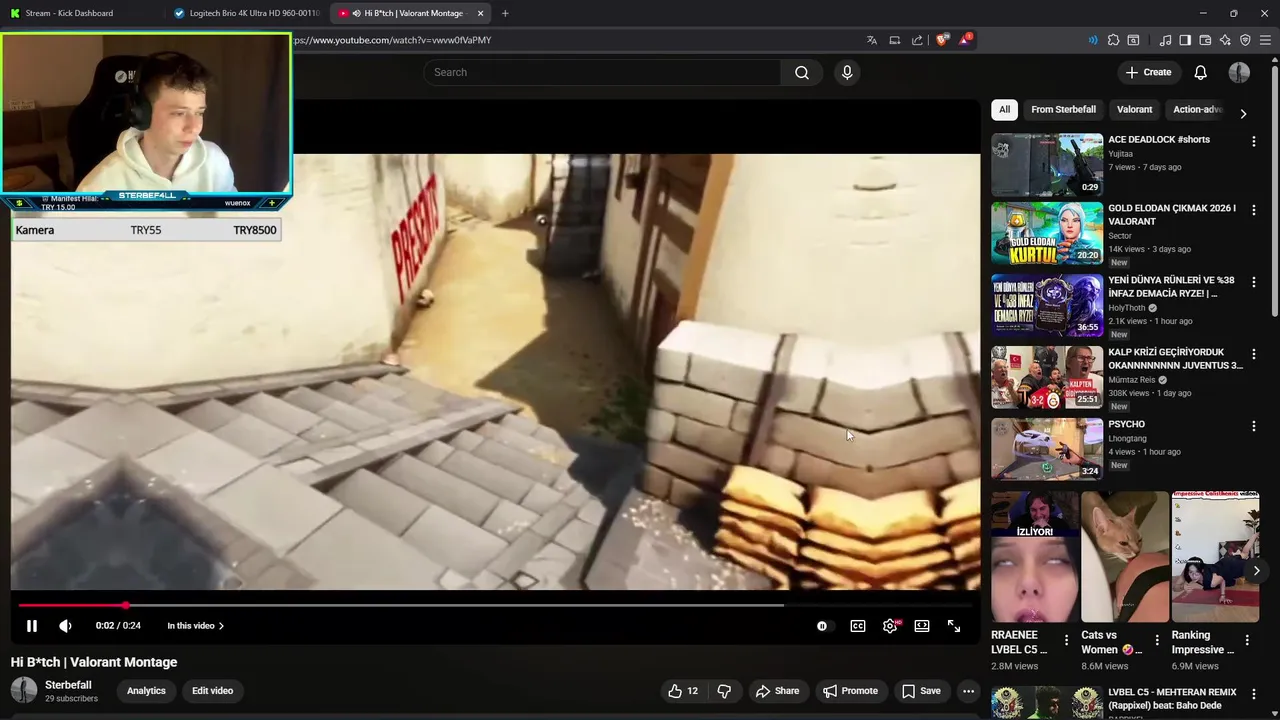This screenshot has height=720, width=1280.
Task: Open 'GOLD ELODAN ÇIKMAK 2026' video title
Action: click(x=1172, y=215)
